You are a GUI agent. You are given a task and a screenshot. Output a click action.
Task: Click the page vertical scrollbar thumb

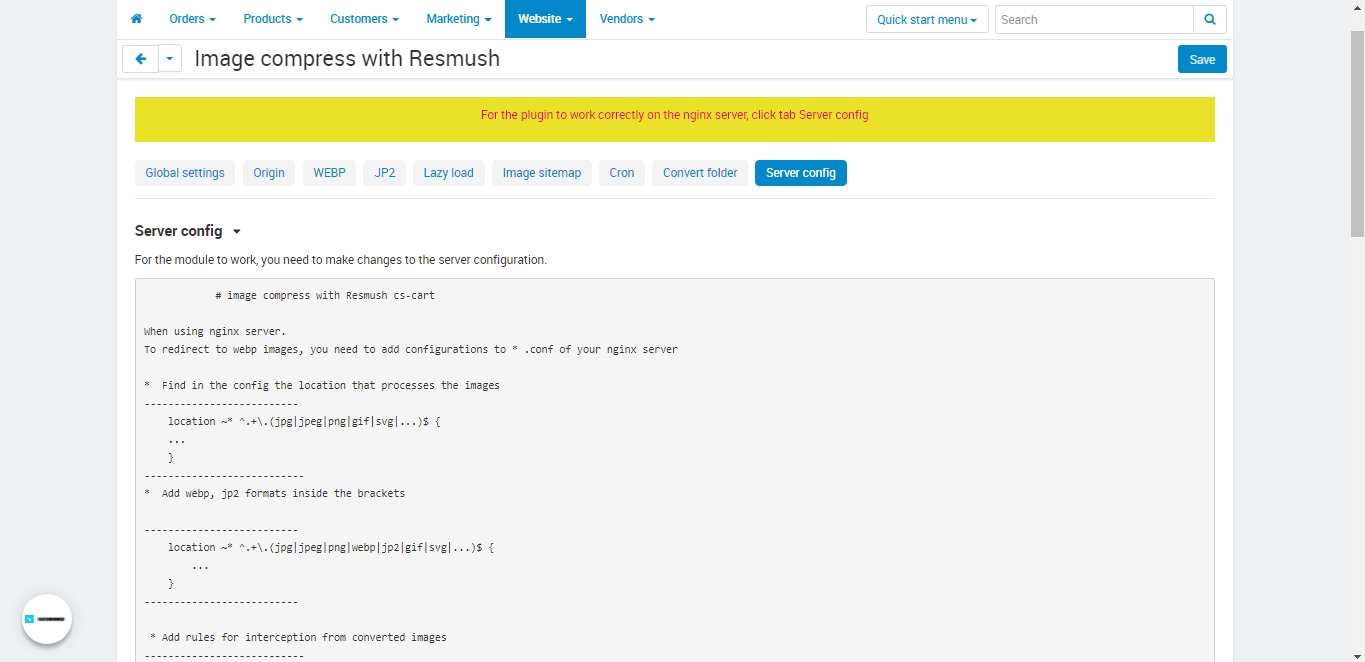point(1357,133)
